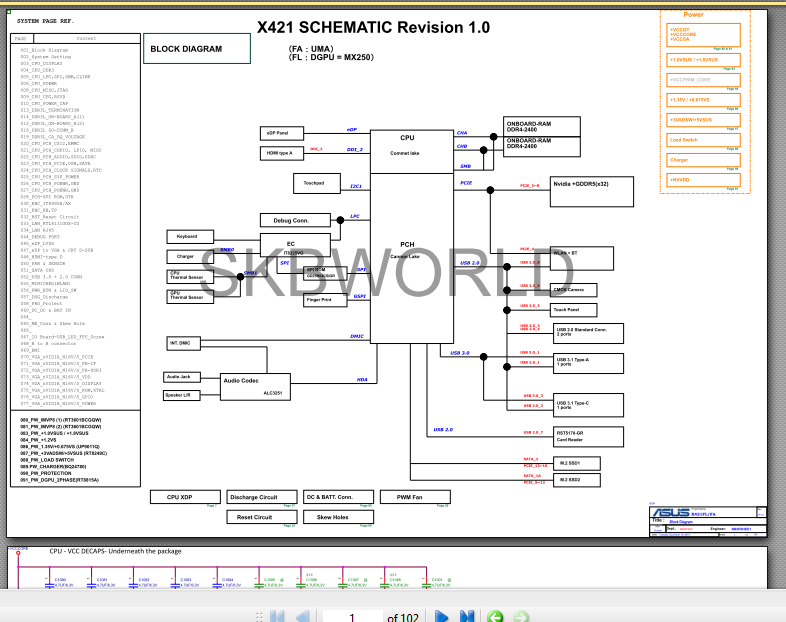The width and height of the screenshot is (786, 622).
Task: Select the USB 3.1 Type-C block
Action: coord(588,405)
